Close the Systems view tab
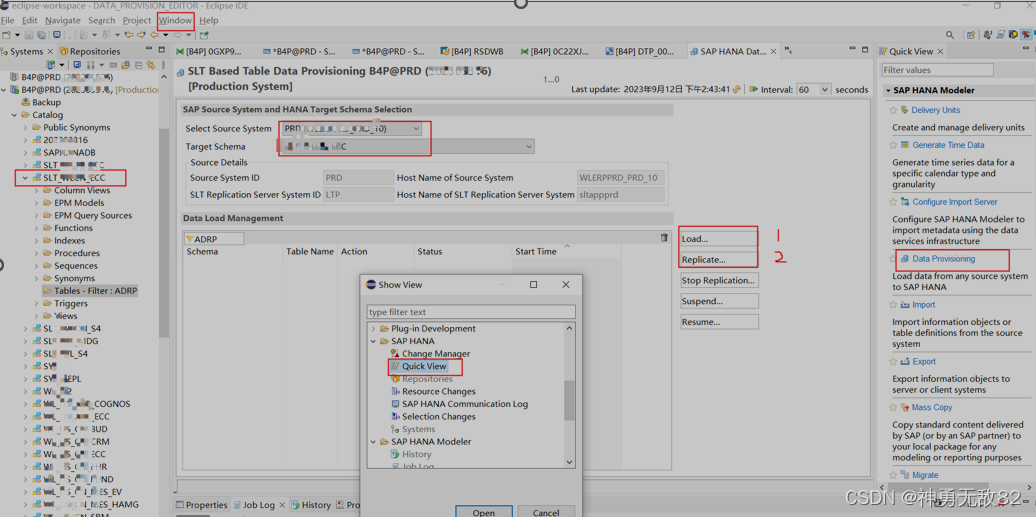Screen dimensions: 1036x517 [x=49, y=52]
